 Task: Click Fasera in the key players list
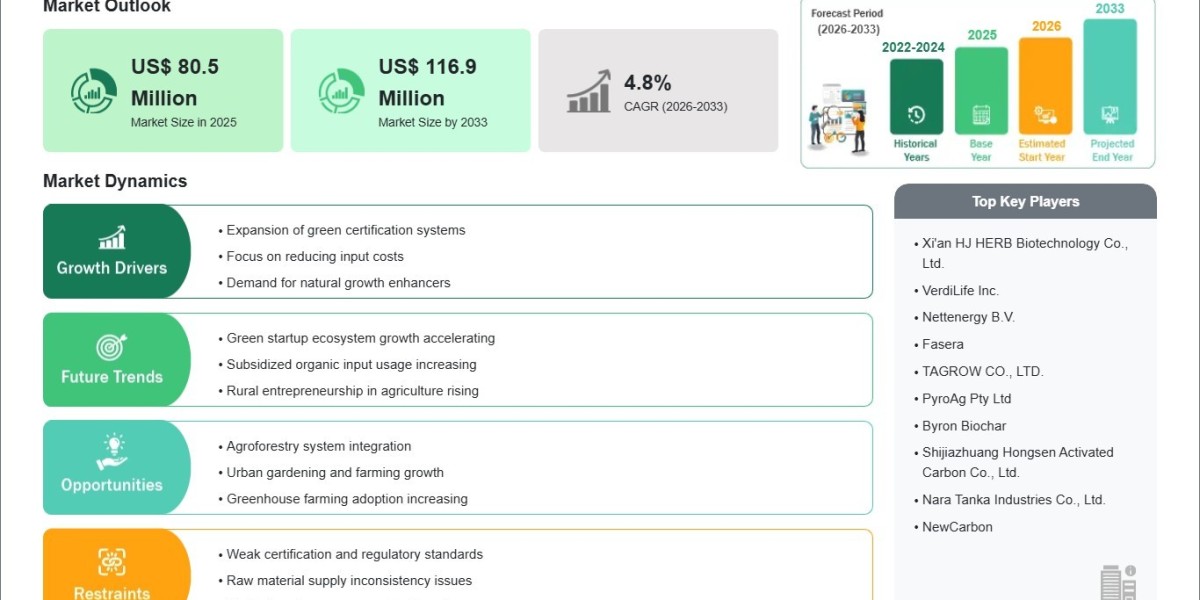click(x=943, y=344)
